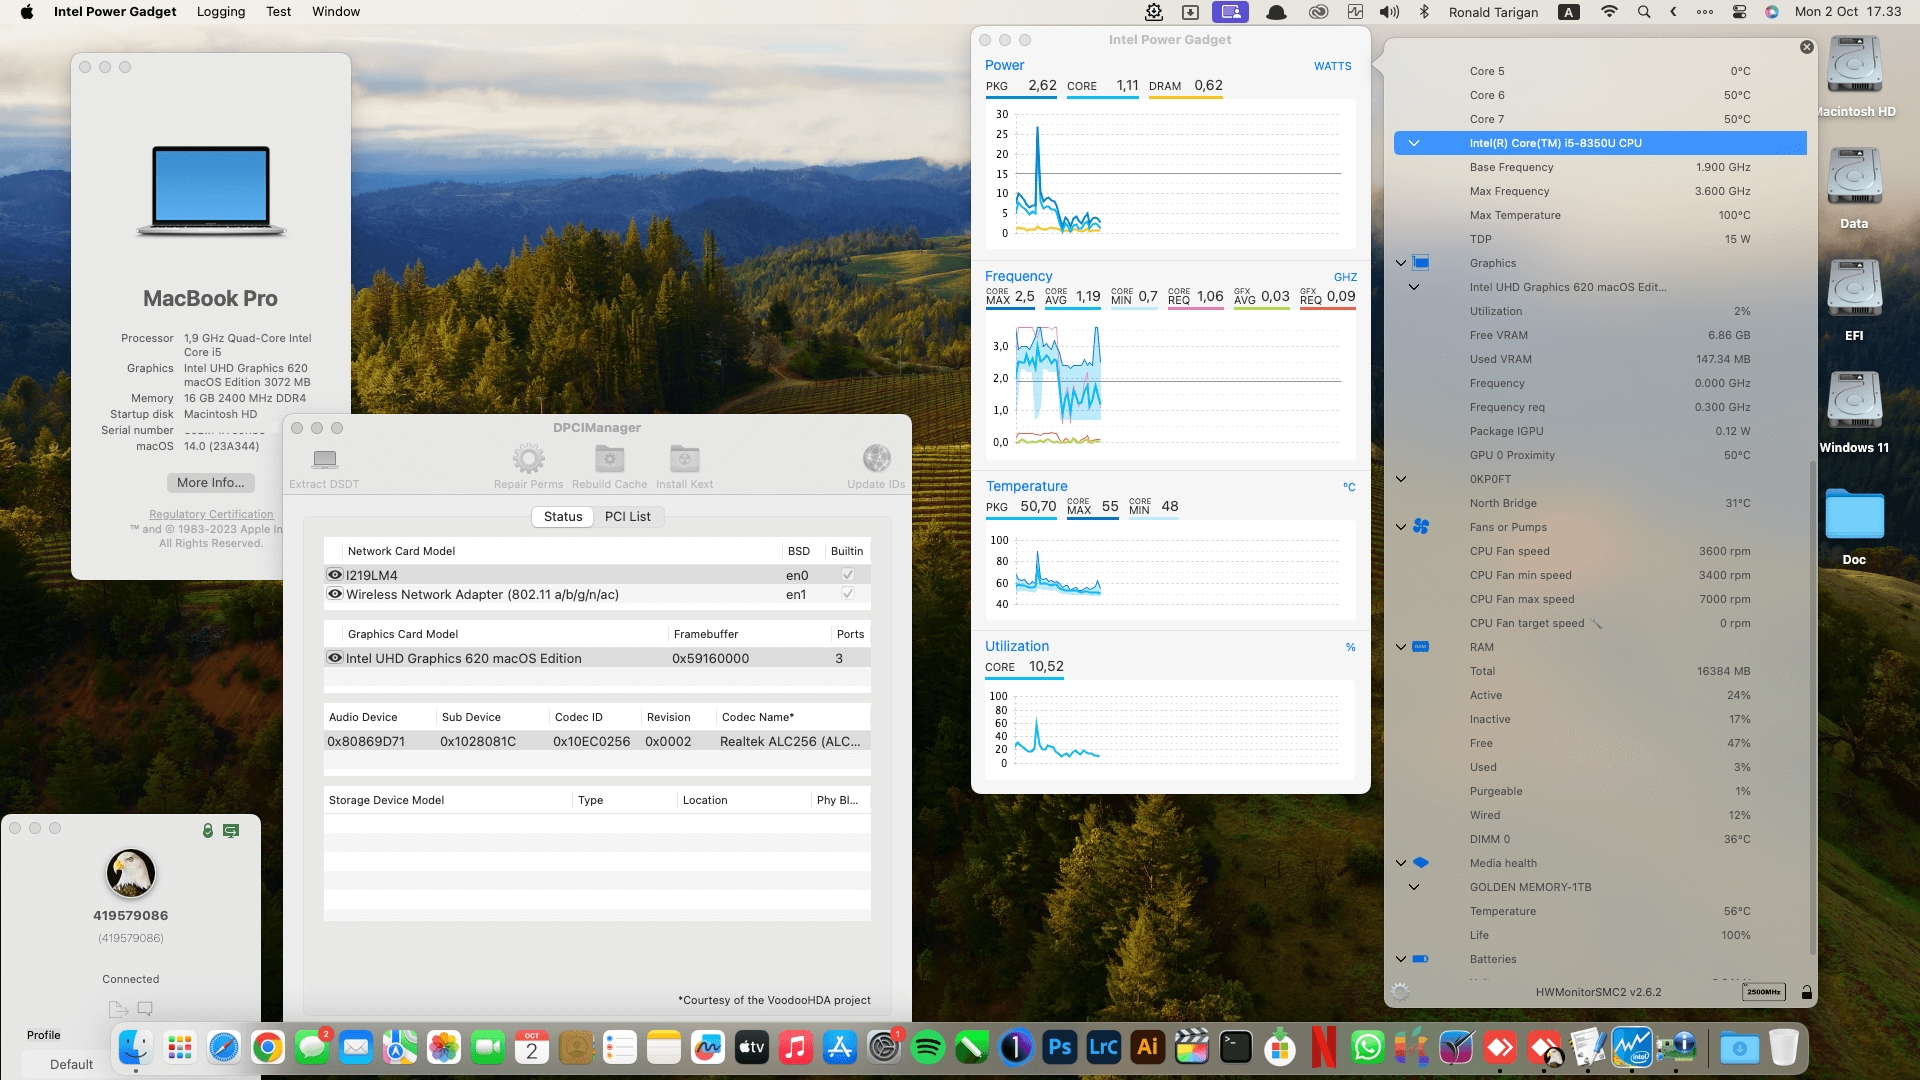Screen dimensions: 1920x1080
Task: Collapse the Media health section
Action: point(1401,863)
